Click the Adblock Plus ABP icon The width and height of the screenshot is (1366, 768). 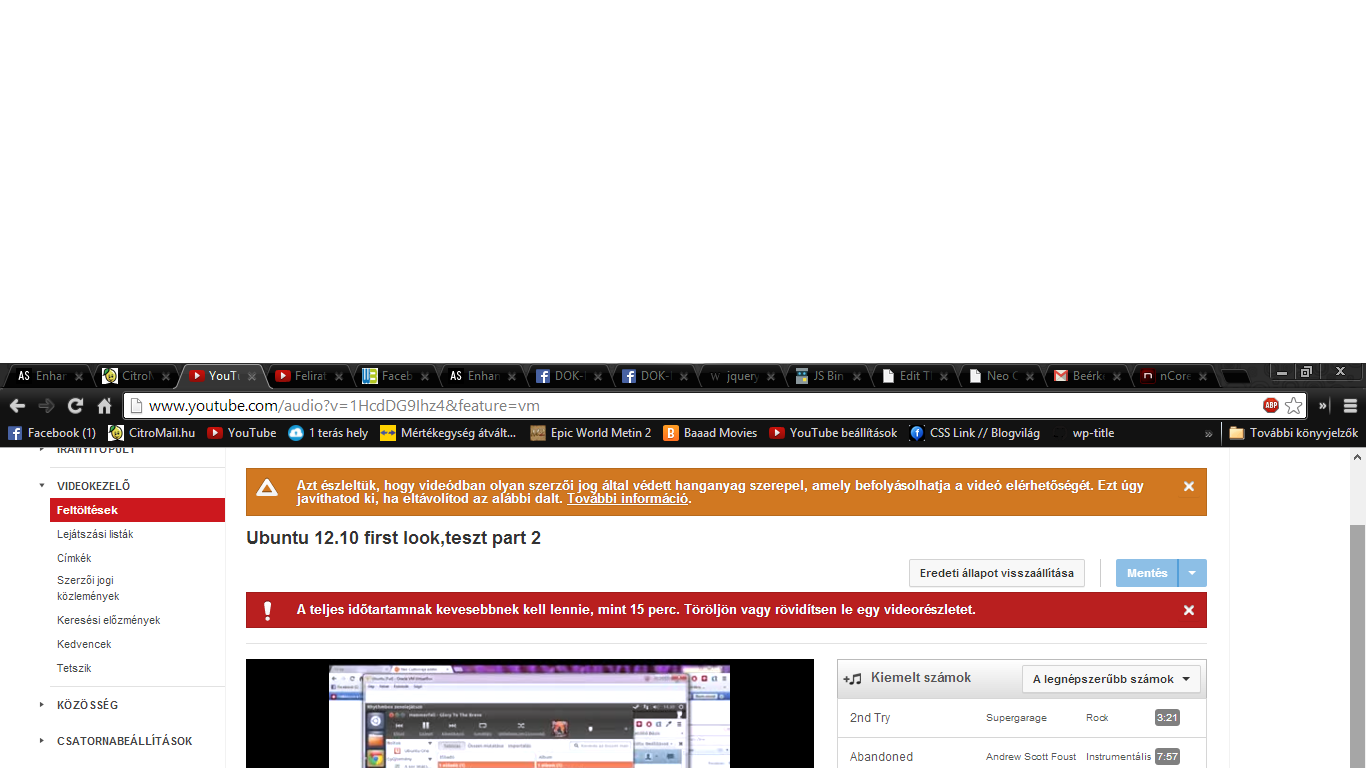(x=1271, y=405)
